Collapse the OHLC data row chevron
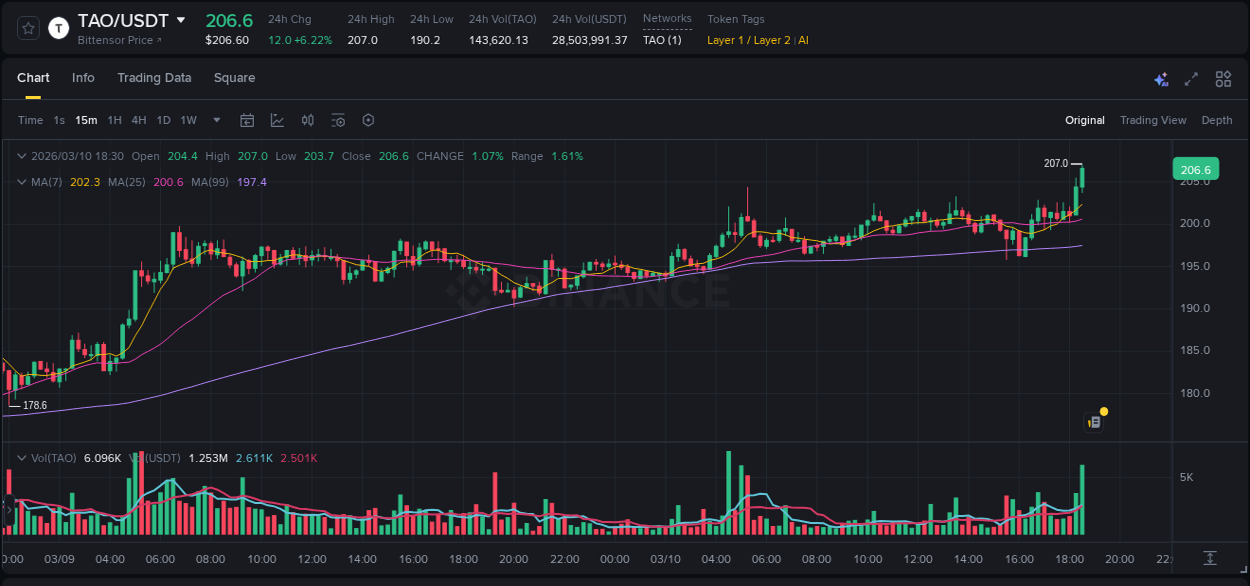 [x=22, y=156]
